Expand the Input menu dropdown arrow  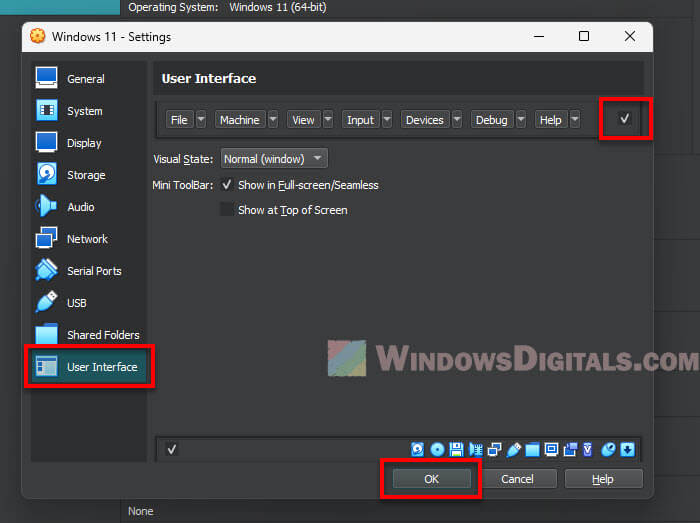388,120
